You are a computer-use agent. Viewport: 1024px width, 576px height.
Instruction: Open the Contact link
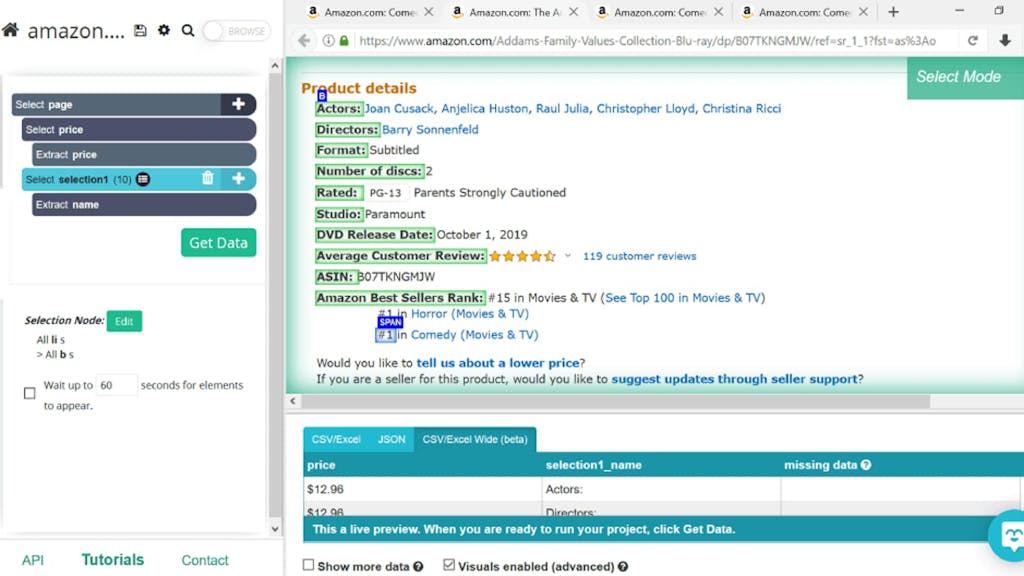tap(205, 560)
